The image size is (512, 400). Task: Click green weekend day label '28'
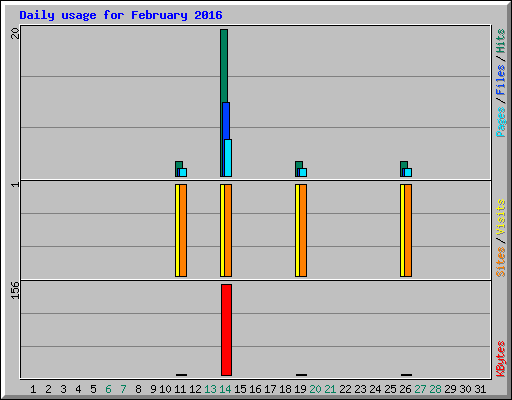coord(435,389)
